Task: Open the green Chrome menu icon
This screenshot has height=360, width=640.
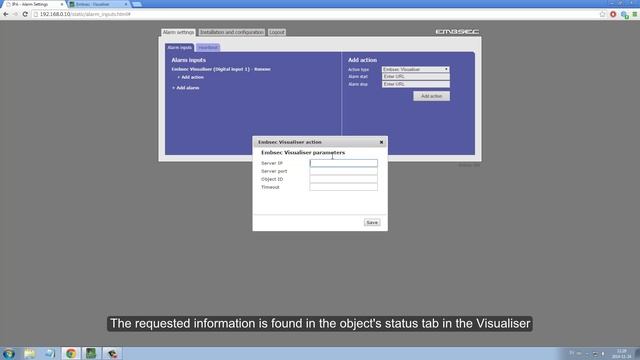Action: point(635,14)
